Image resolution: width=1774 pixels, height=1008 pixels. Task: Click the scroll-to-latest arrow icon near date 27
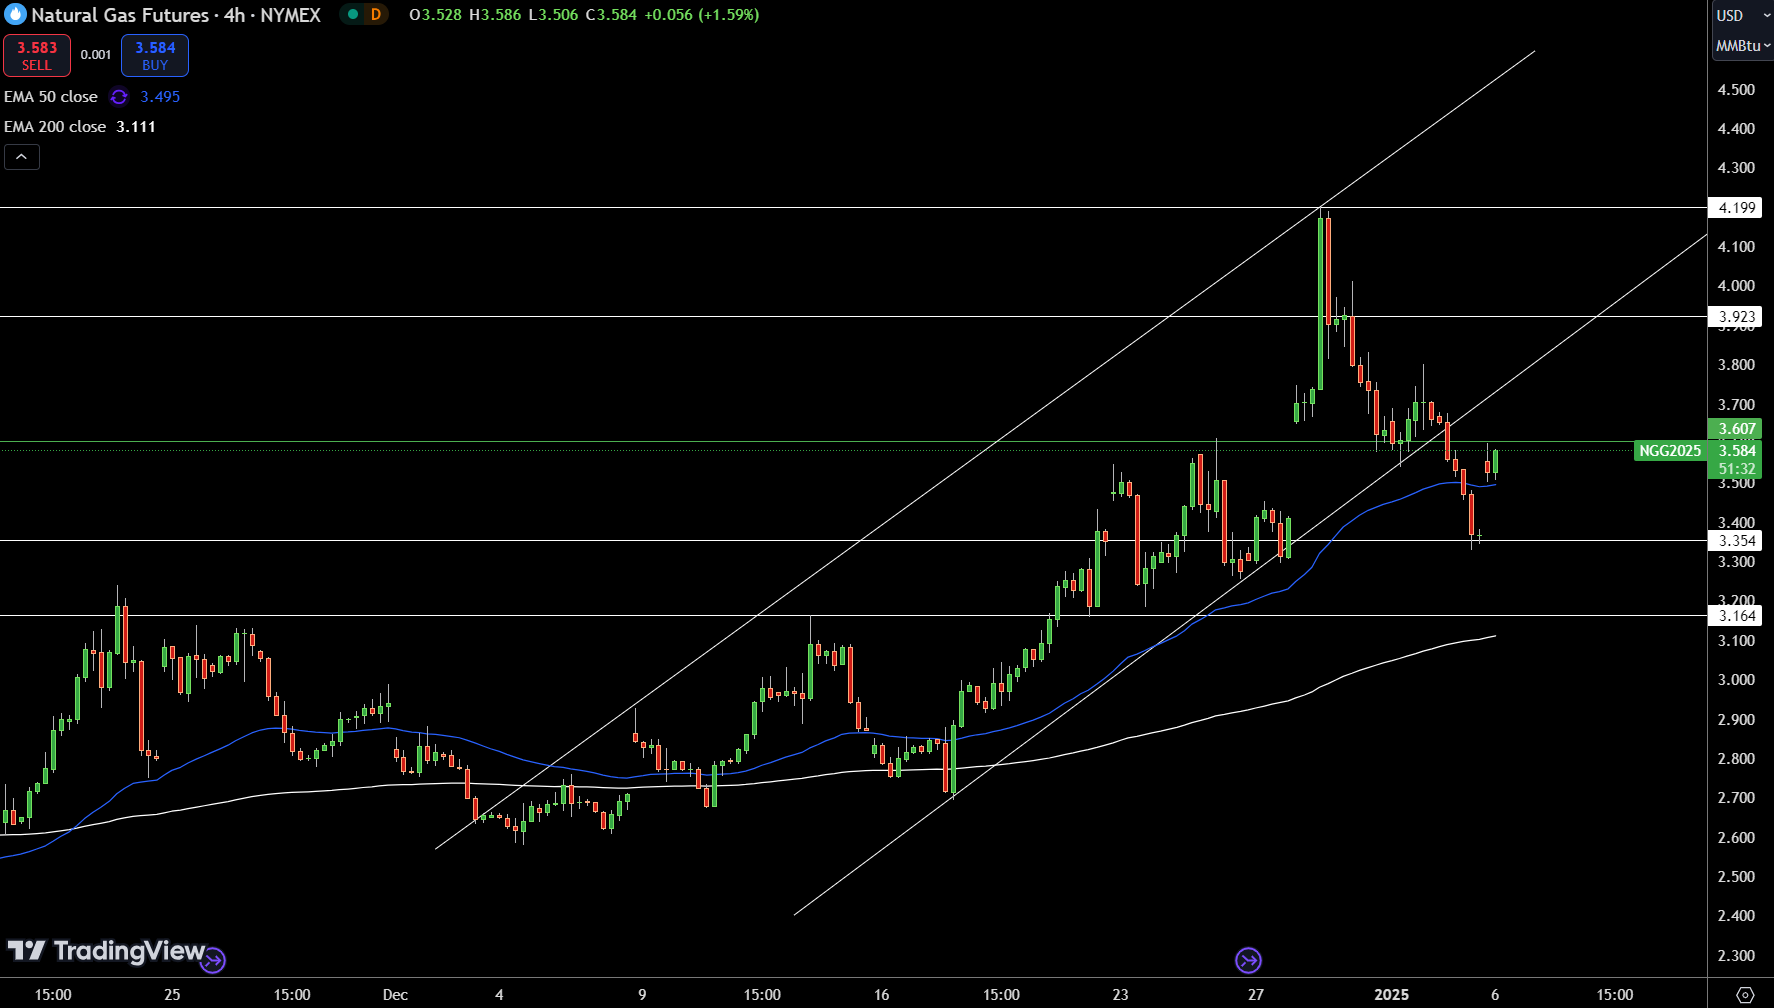(x=1248, y=961)
